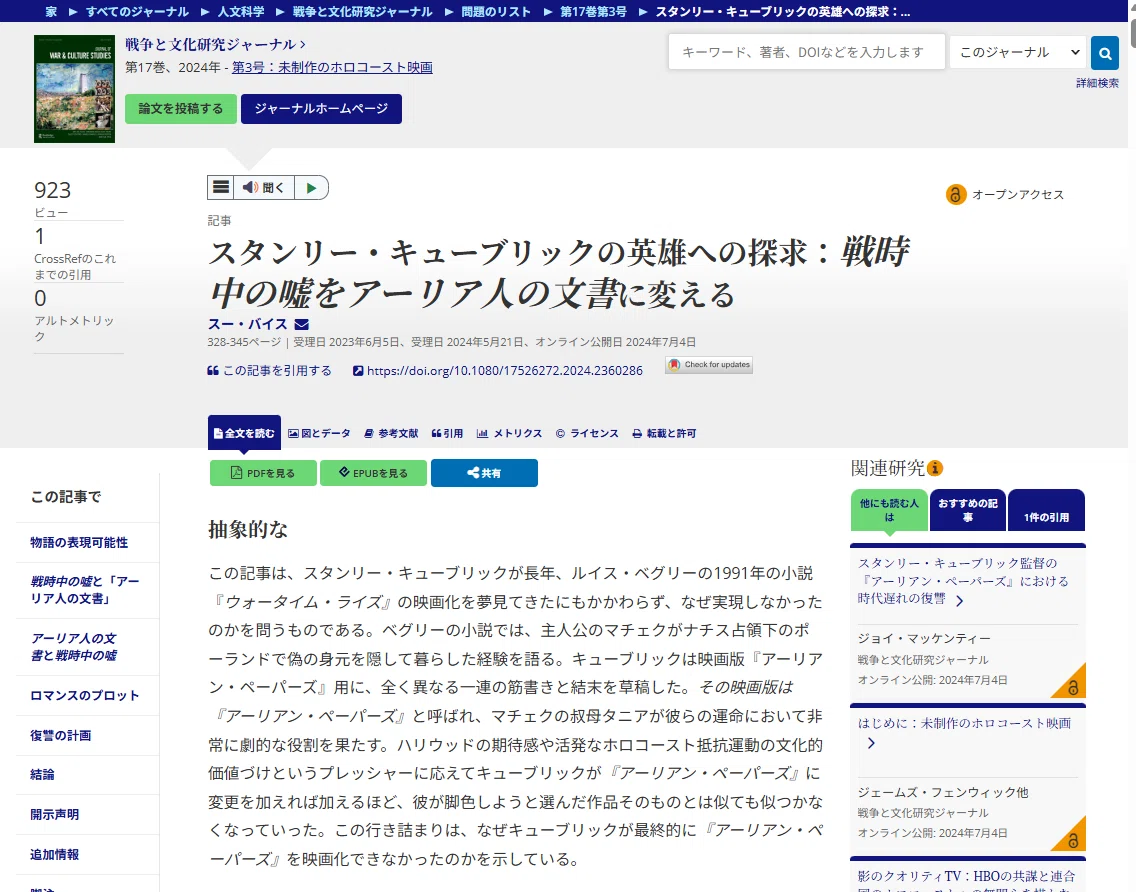
Task: Click the 論文を投稿する button
Action: [x=180, y=109]
